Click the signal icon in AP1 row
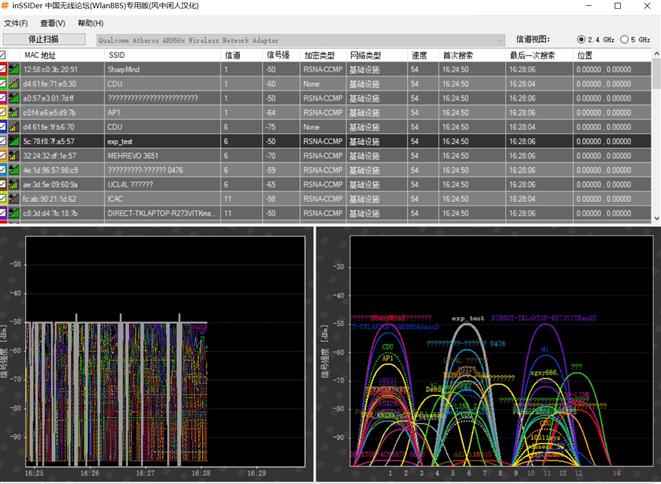Screen dimensions: 661x484 14,112
